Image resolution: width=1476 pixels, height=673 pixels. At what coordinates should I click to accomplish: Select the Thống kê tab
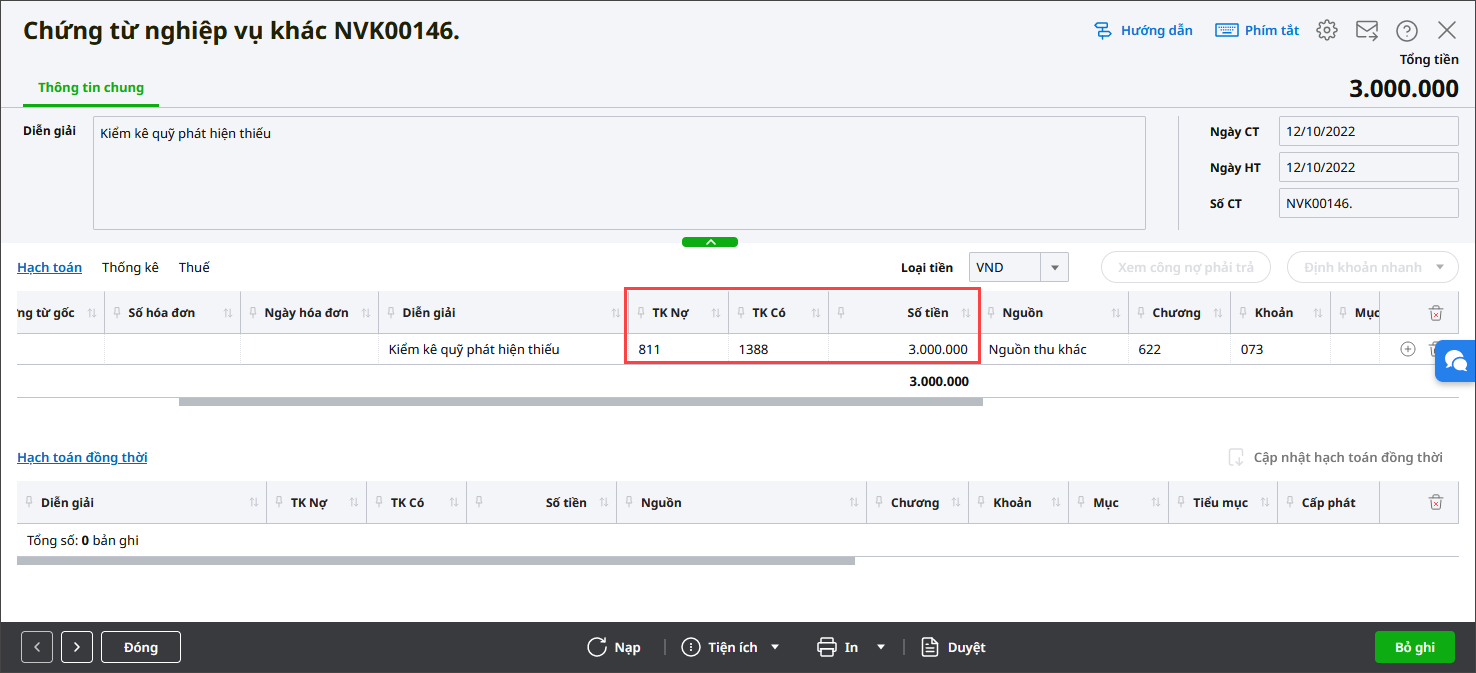pyautogui.click(x=130, y=267)
